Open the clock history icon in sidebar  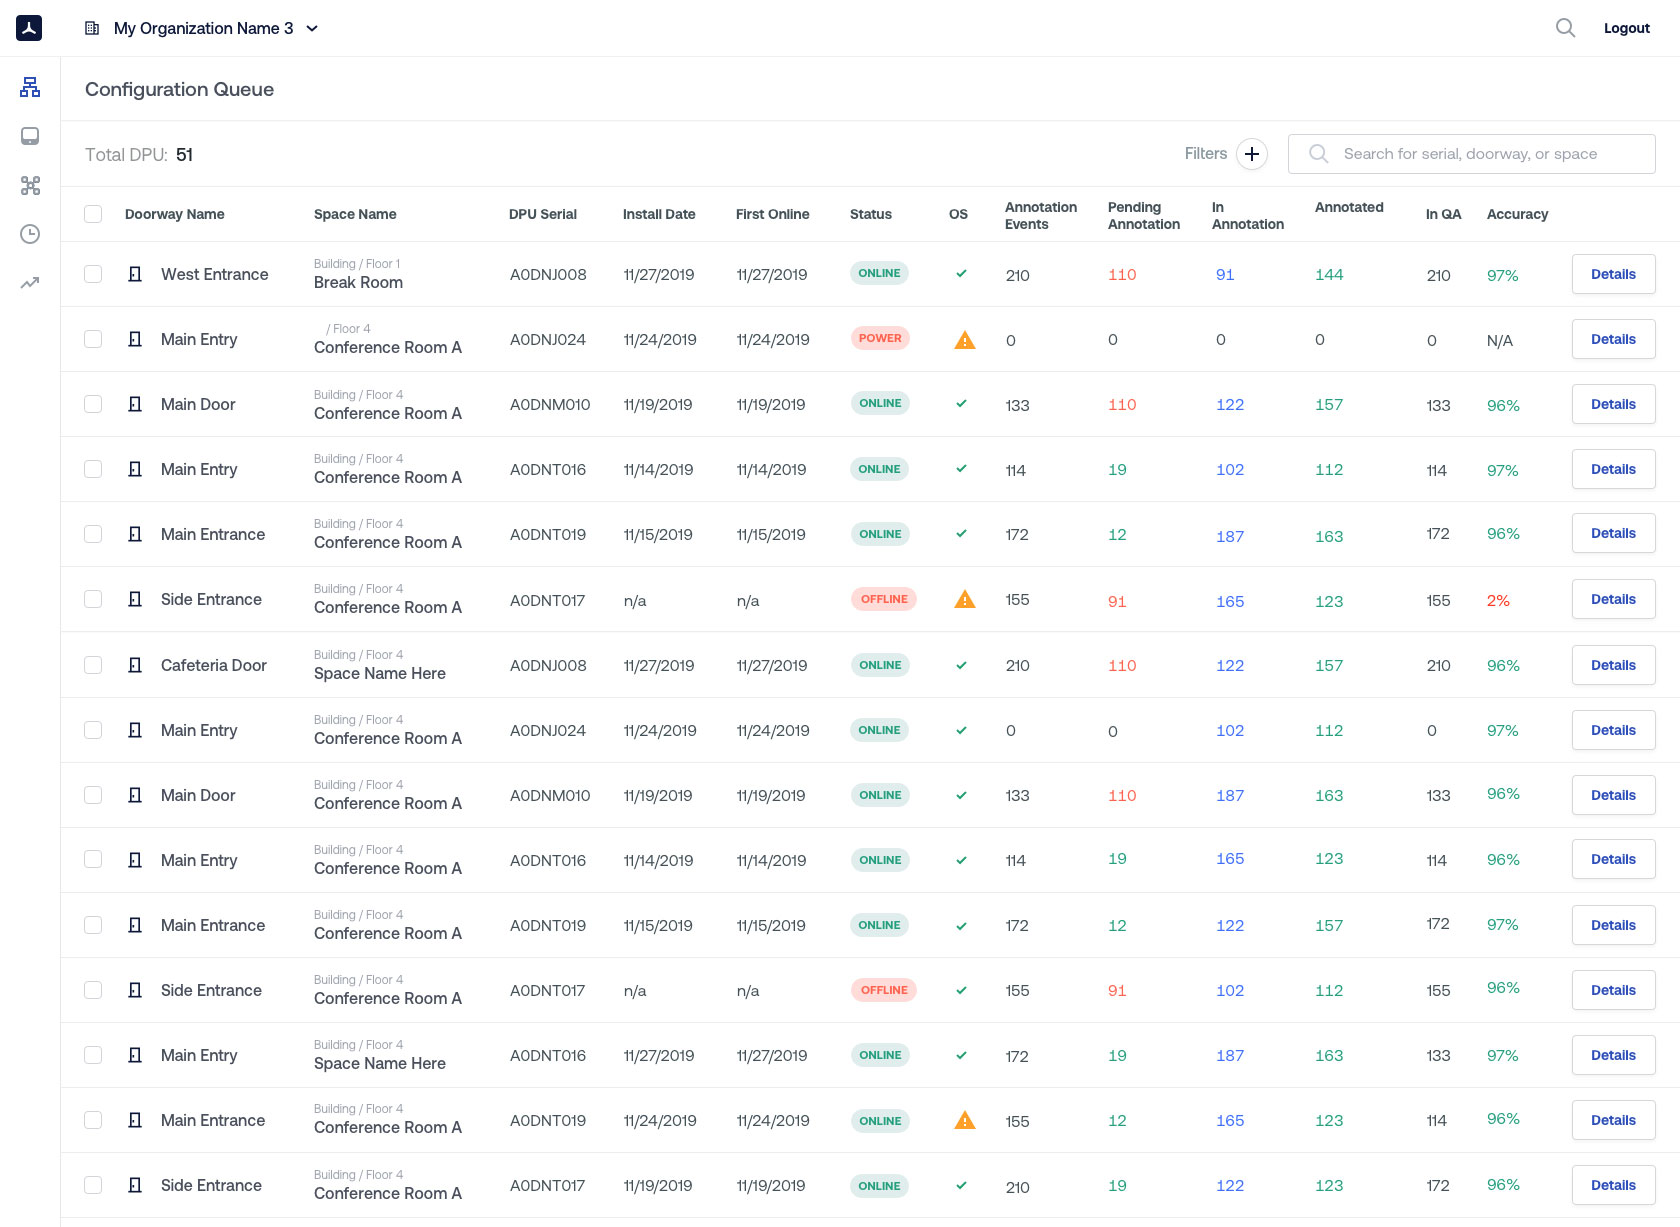30,234
